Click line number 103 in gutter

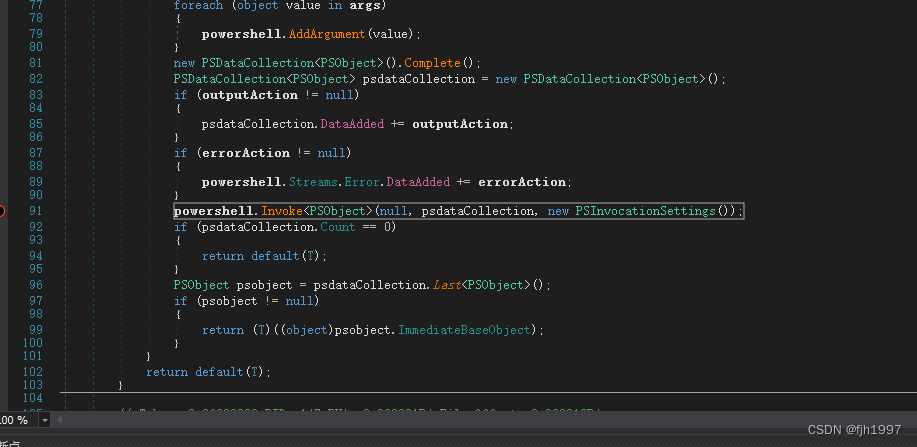(x=33, y=385)
